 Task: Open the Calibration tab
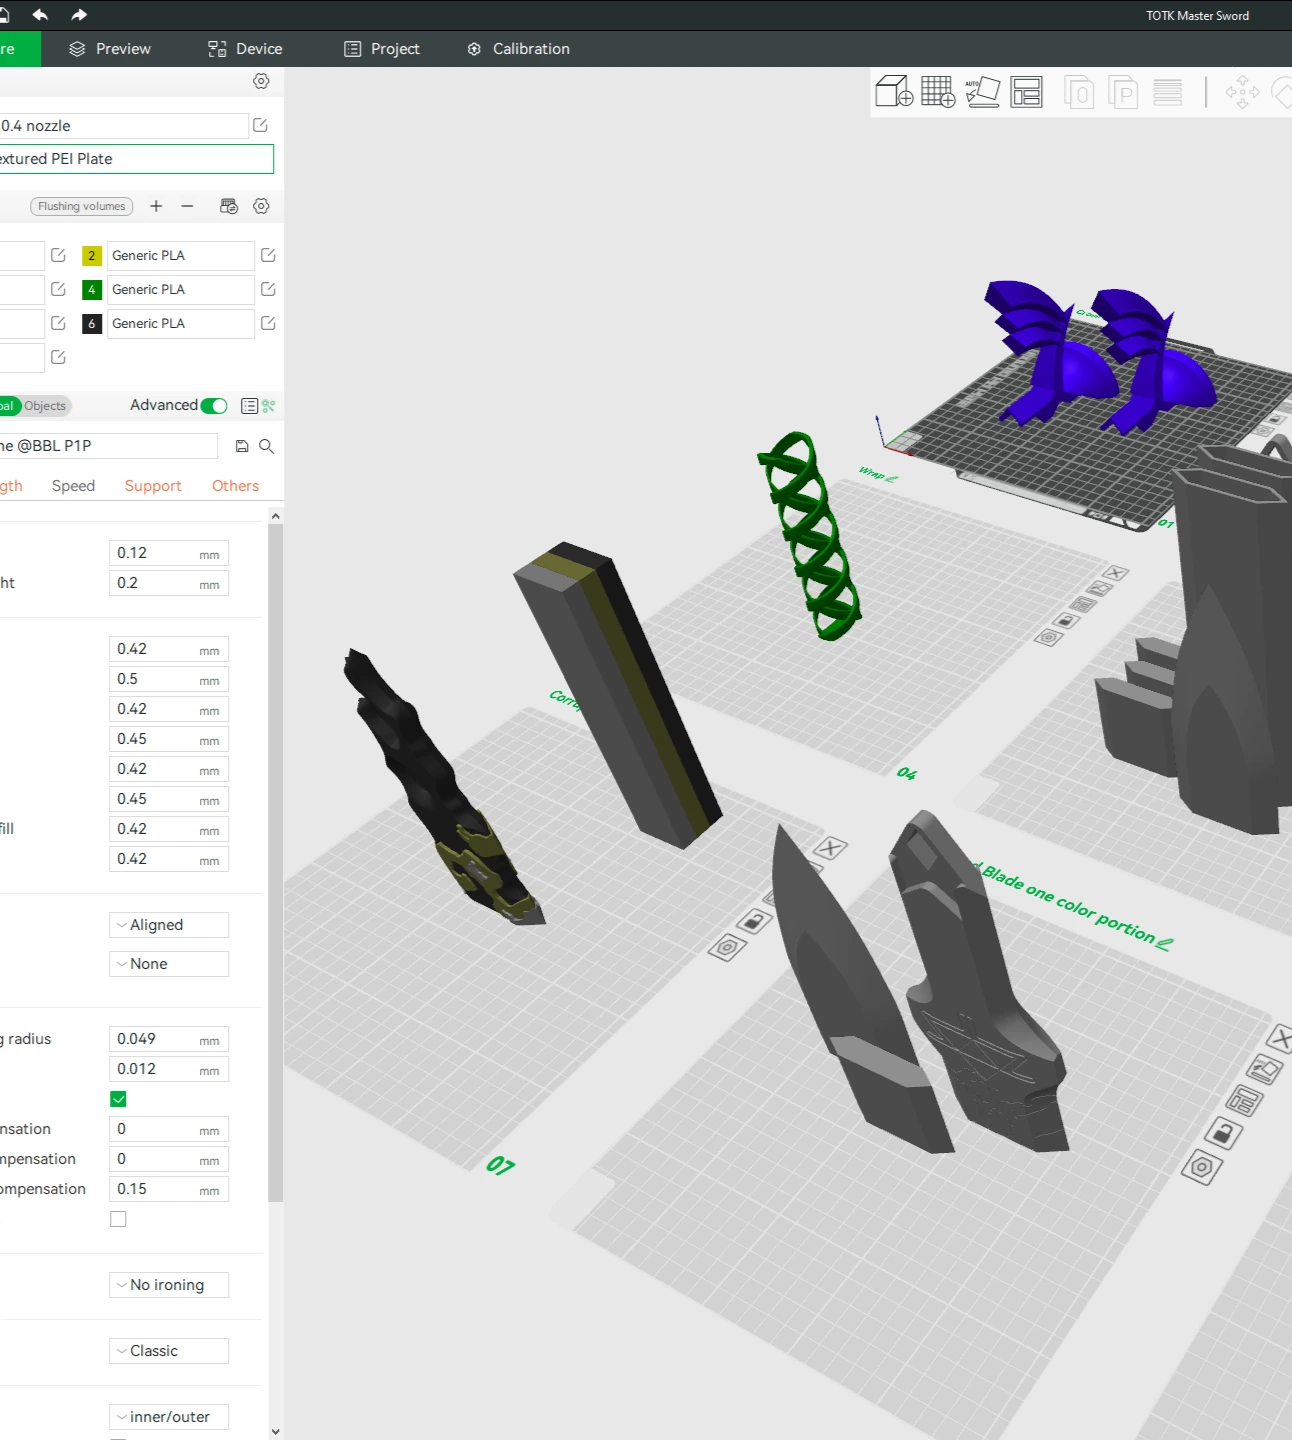tap(519, 49)
